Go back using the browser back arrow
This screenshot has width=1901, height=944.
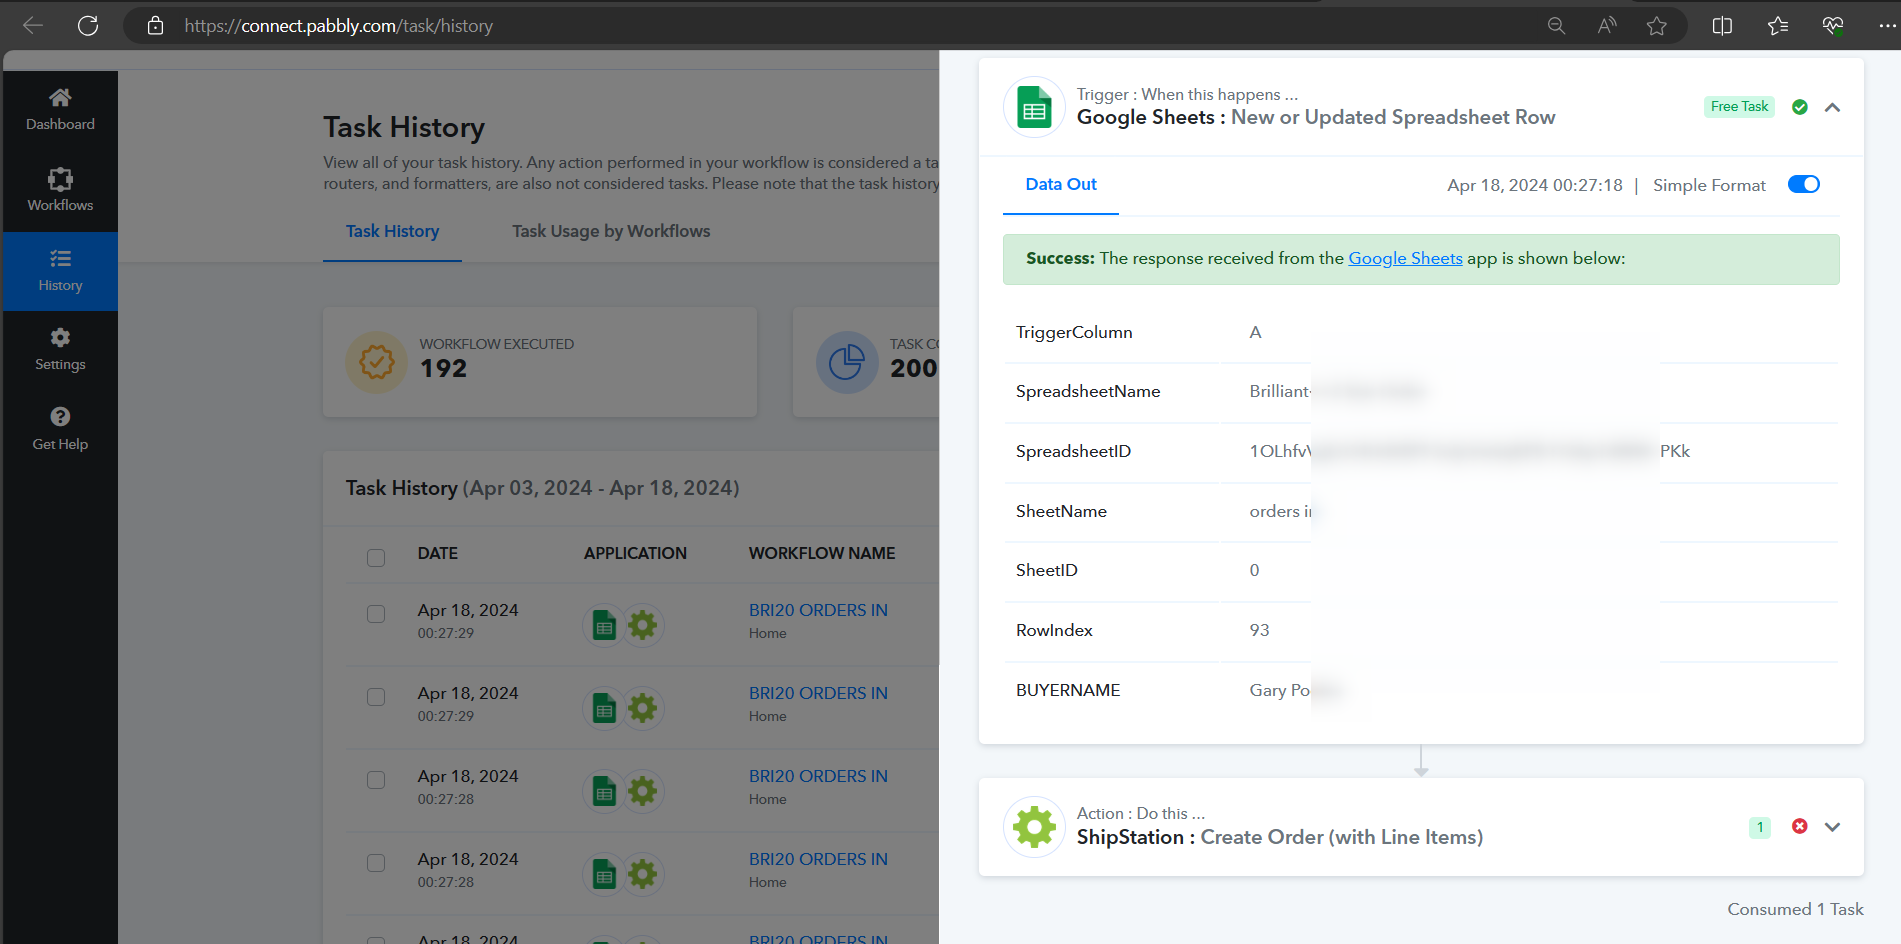coord(33,26)
